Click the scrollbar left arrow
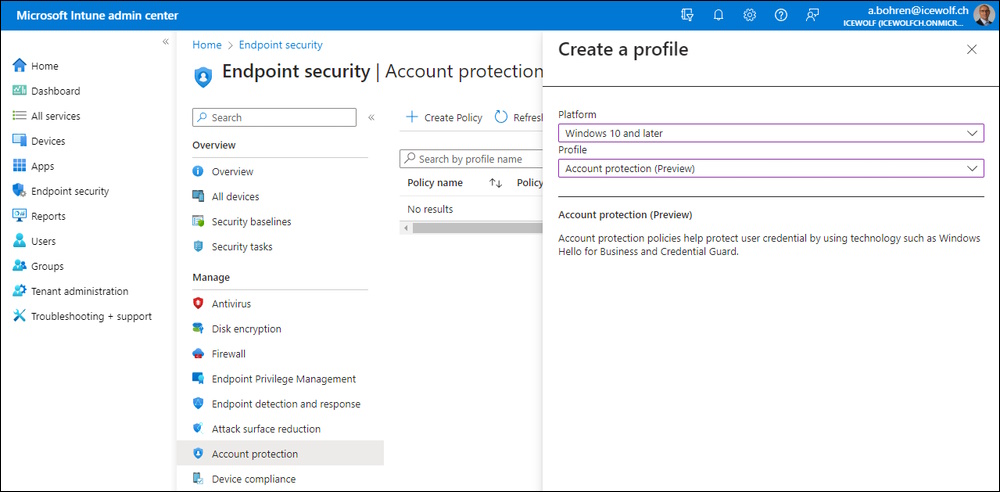Screen dimensions: 1000x492 (404, 228)
